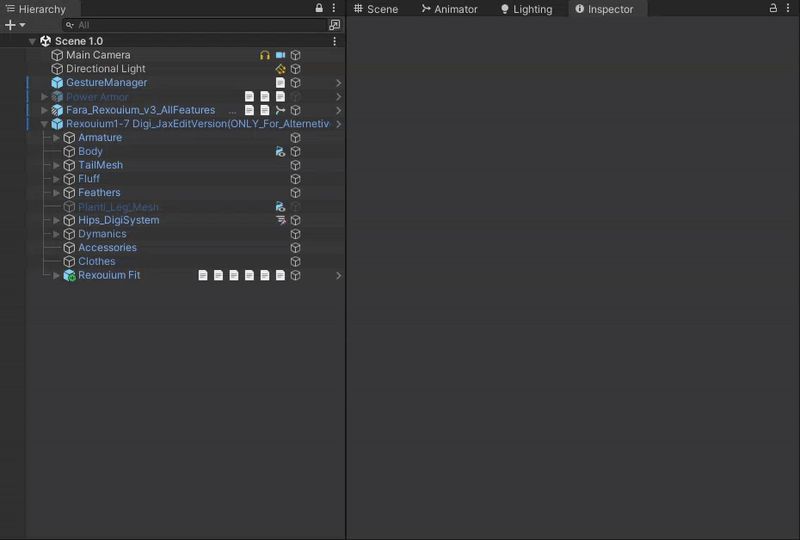Expand the Rexouium Fit child object
Screen dimensions: 800x540
57,276
